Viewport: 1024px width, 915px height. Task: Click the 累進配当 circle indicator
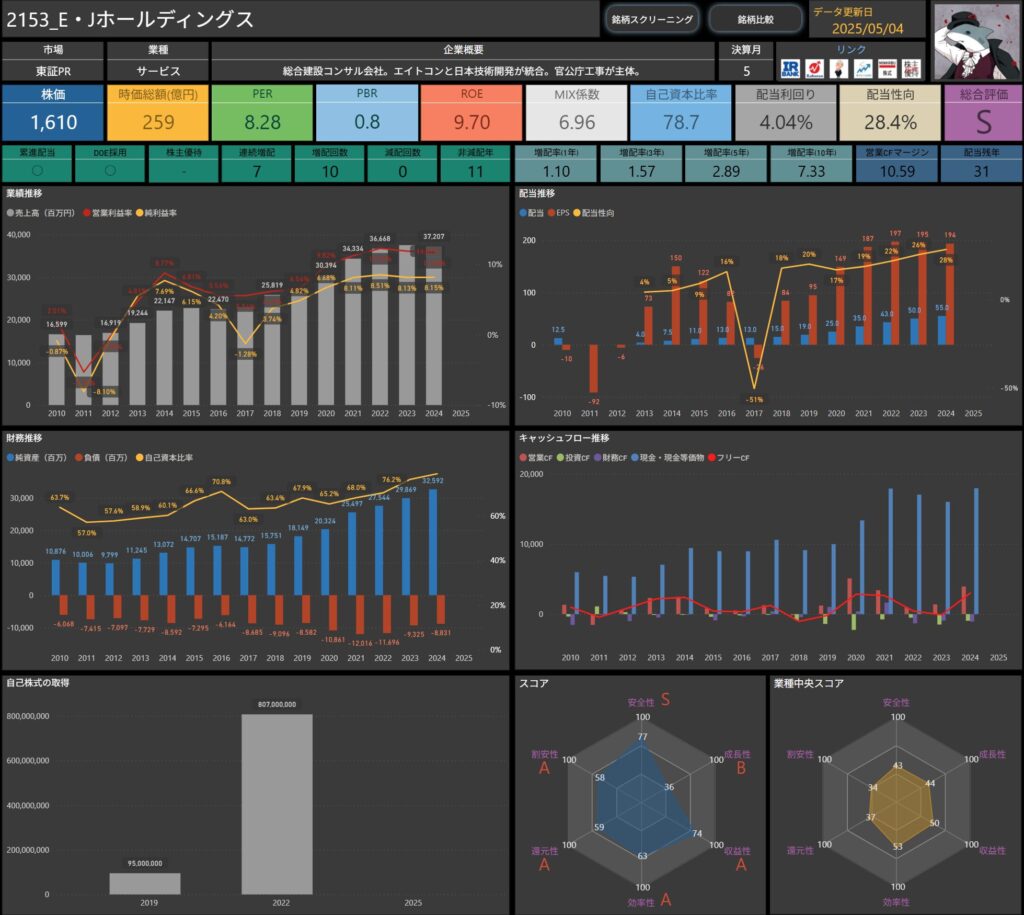(x=37, y=170)
